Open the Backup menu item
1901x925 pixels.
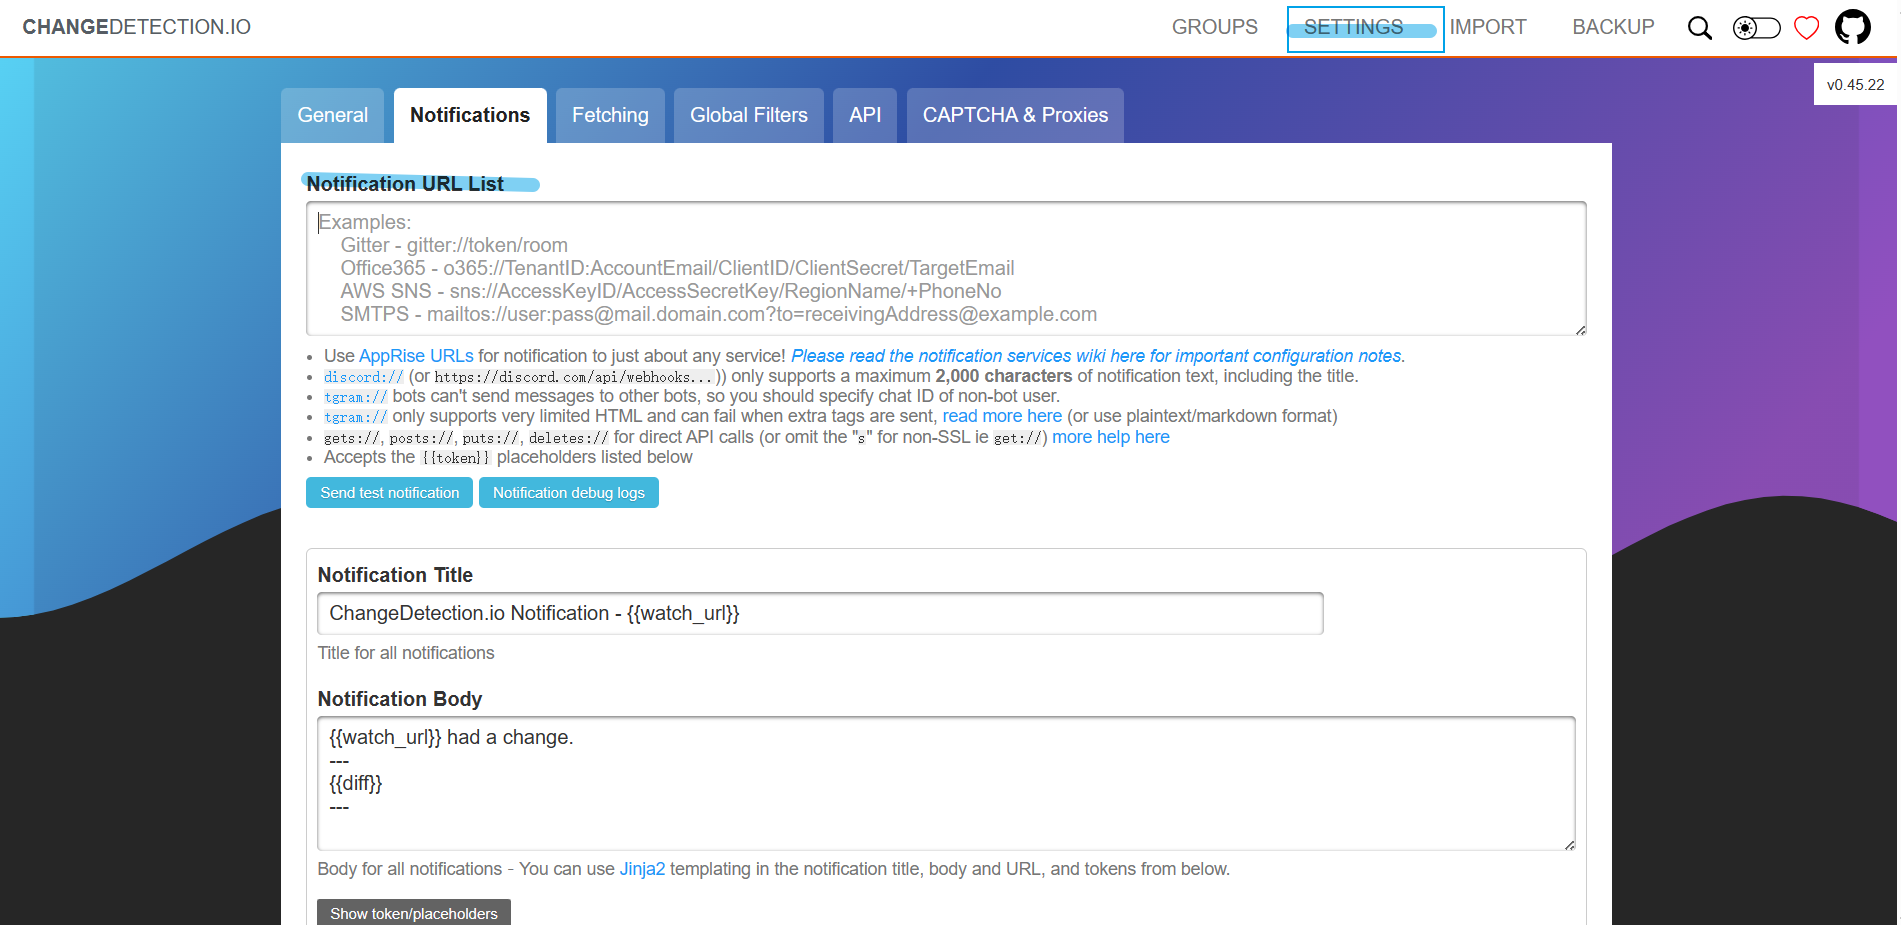tap(1612, 27)
